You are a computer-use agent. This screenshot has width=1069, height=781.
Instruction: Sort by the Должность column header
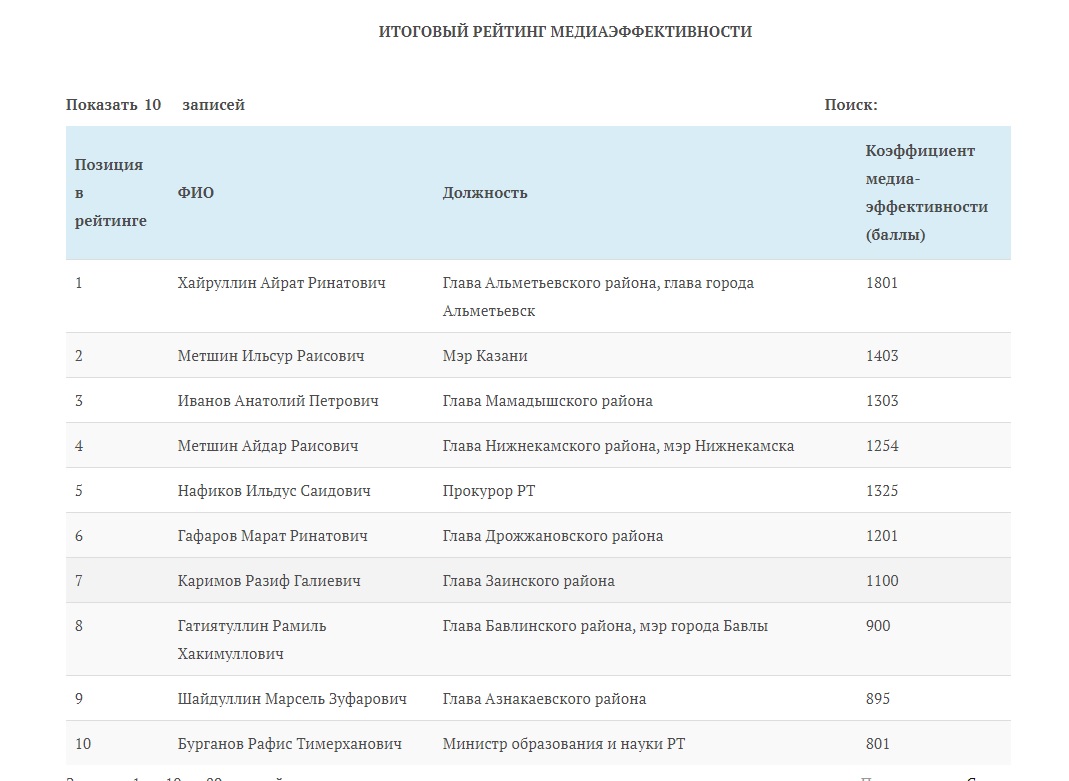pyautogui.click(x=485, y=193)
